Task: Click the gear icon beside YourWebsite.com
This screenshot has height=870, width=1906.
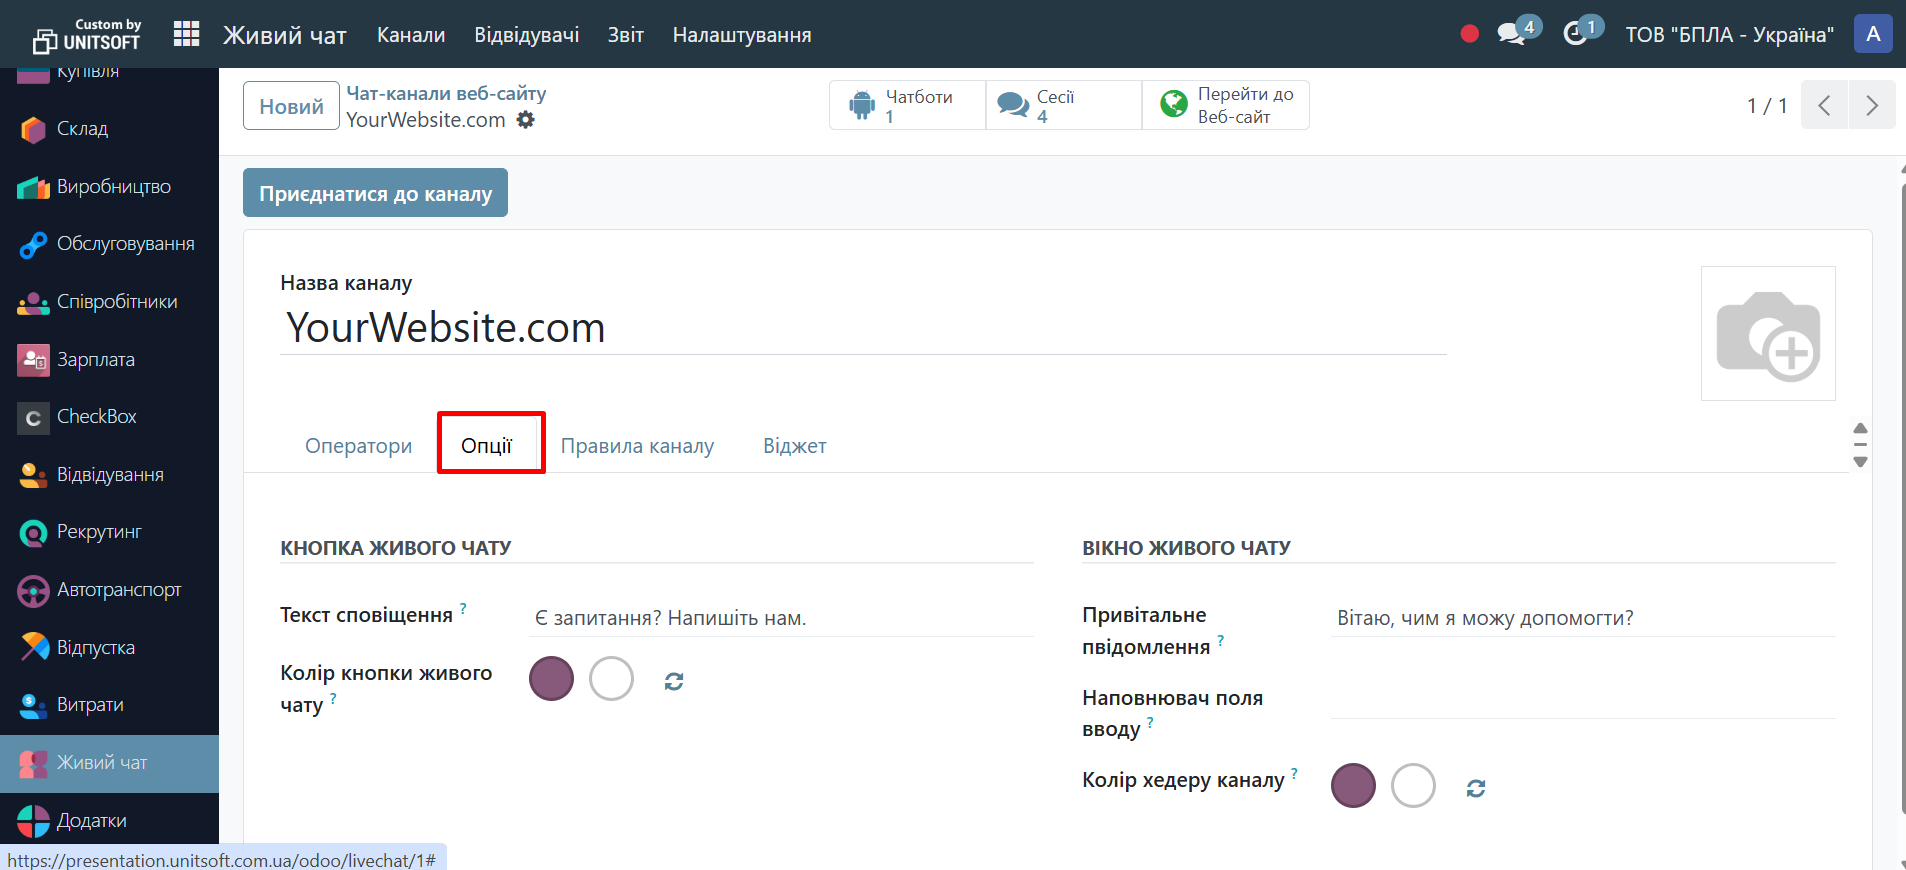Action: tap(526, 120)
